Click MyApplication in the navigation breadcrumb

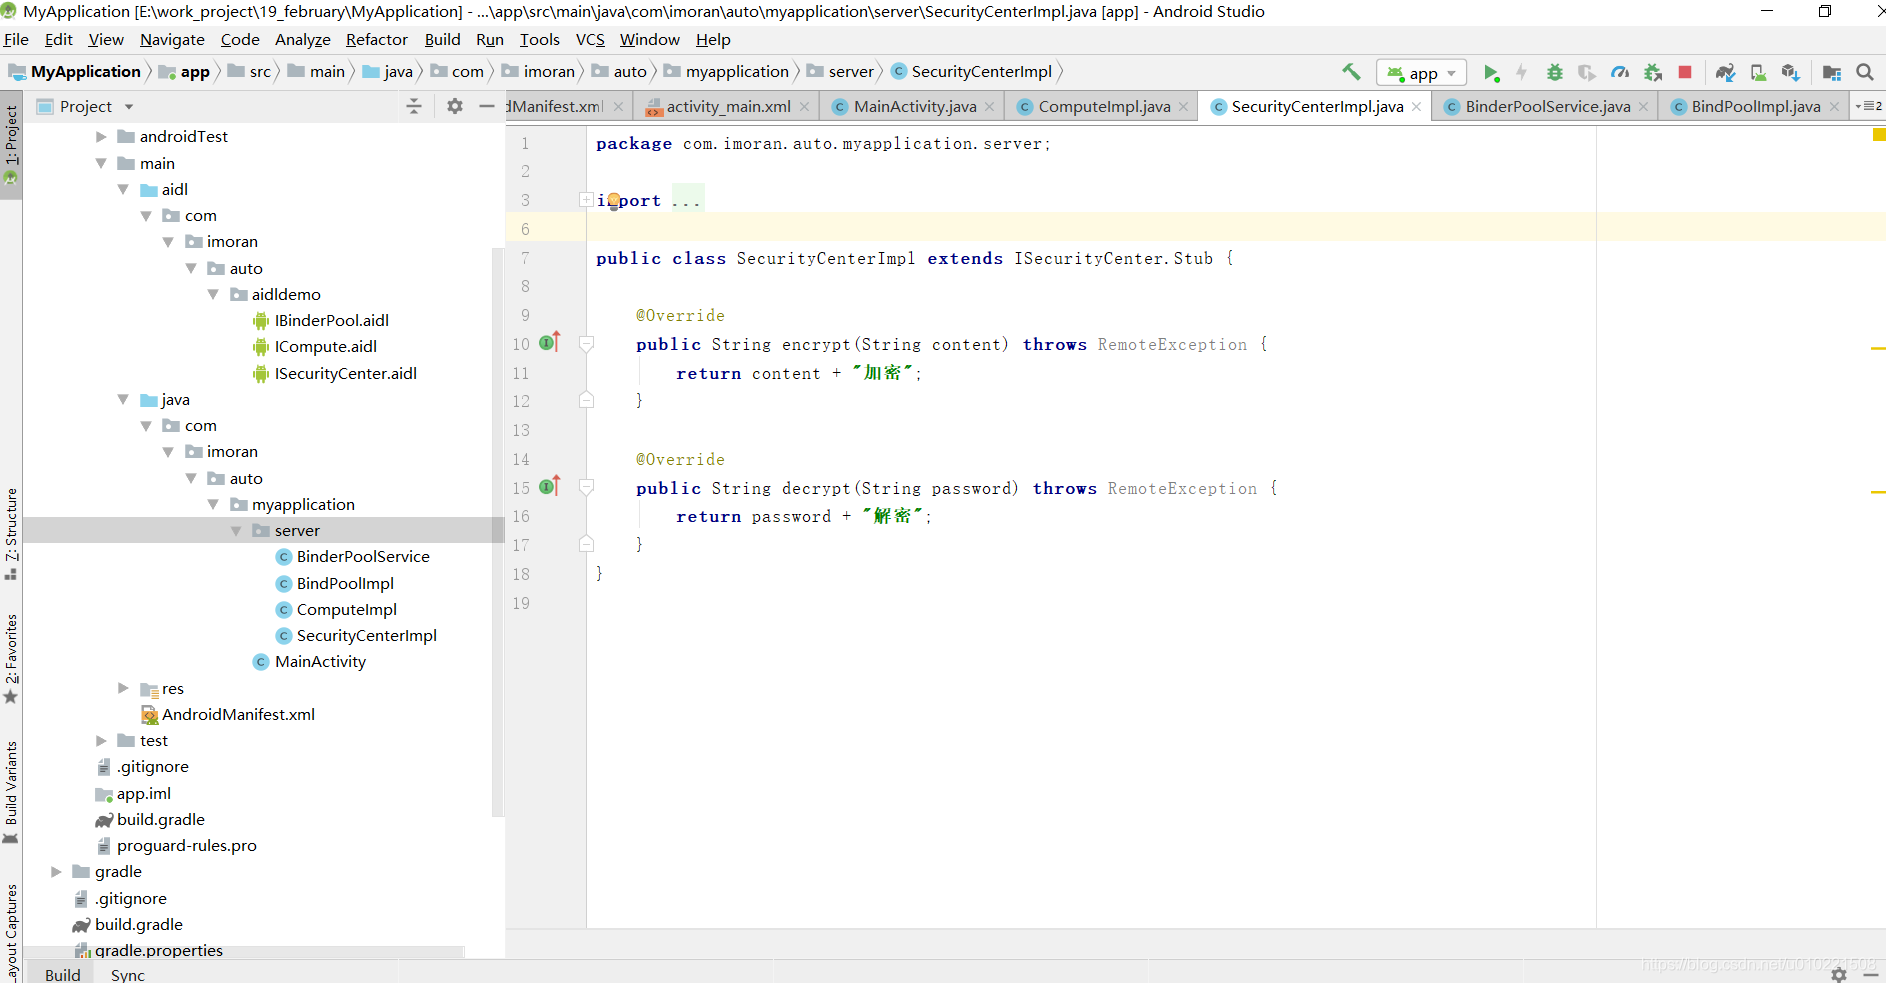click(x=75, y=71)
